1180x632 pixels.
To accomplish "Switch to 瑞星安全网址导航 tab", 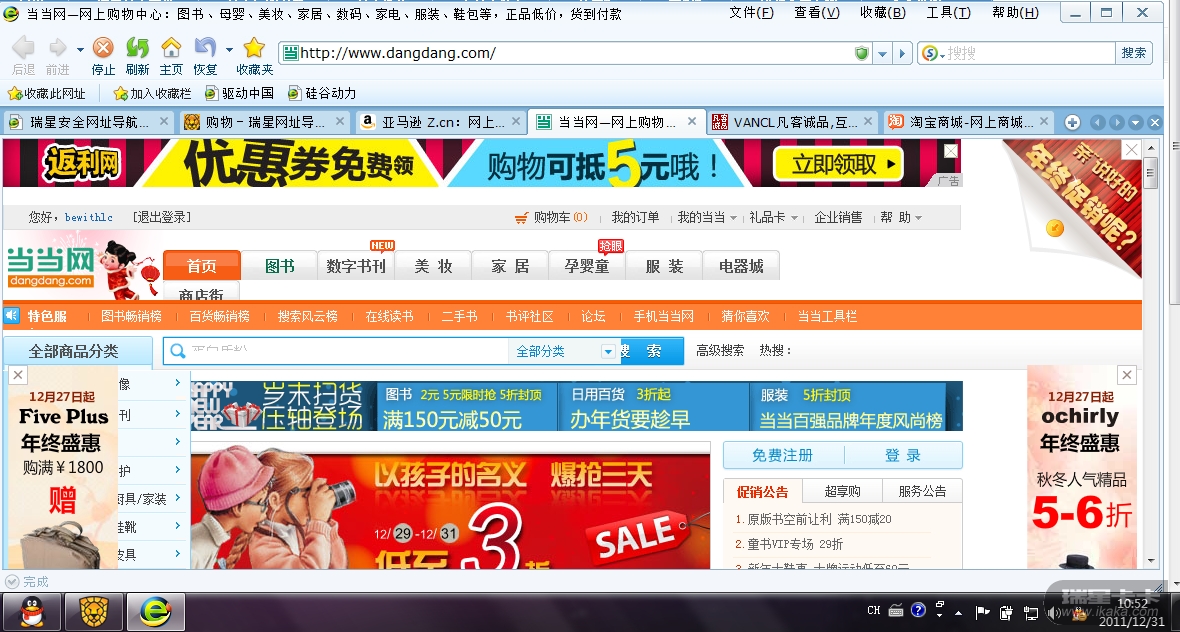I will click(x=89, y=122).
